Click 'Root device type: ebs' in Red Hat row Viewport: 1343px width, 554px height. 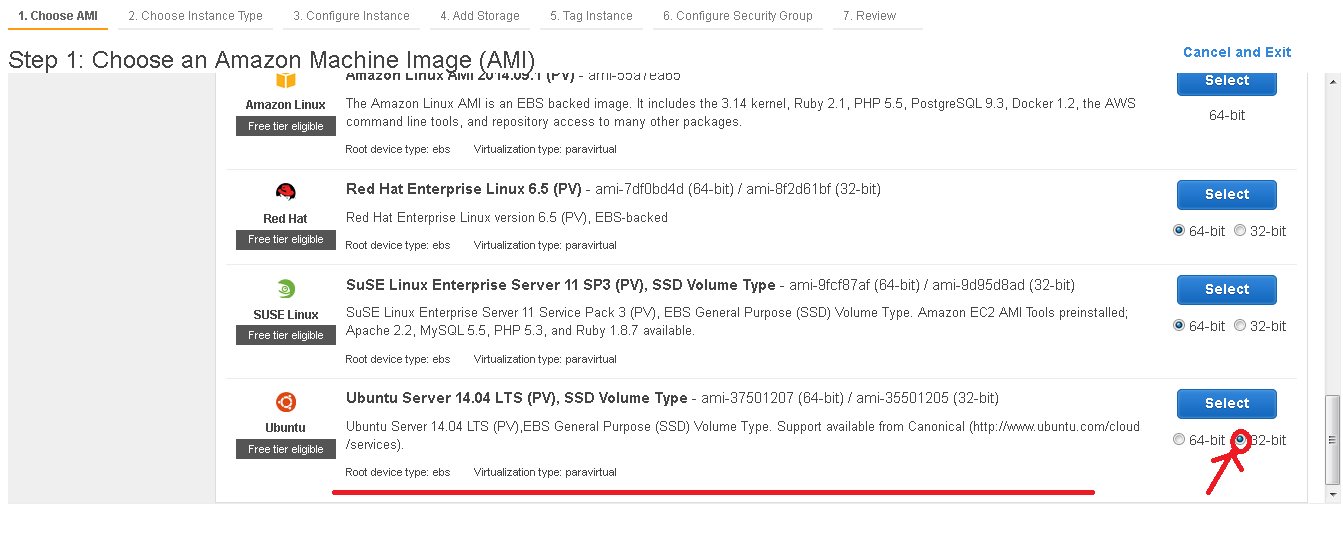tap(398, 245)
